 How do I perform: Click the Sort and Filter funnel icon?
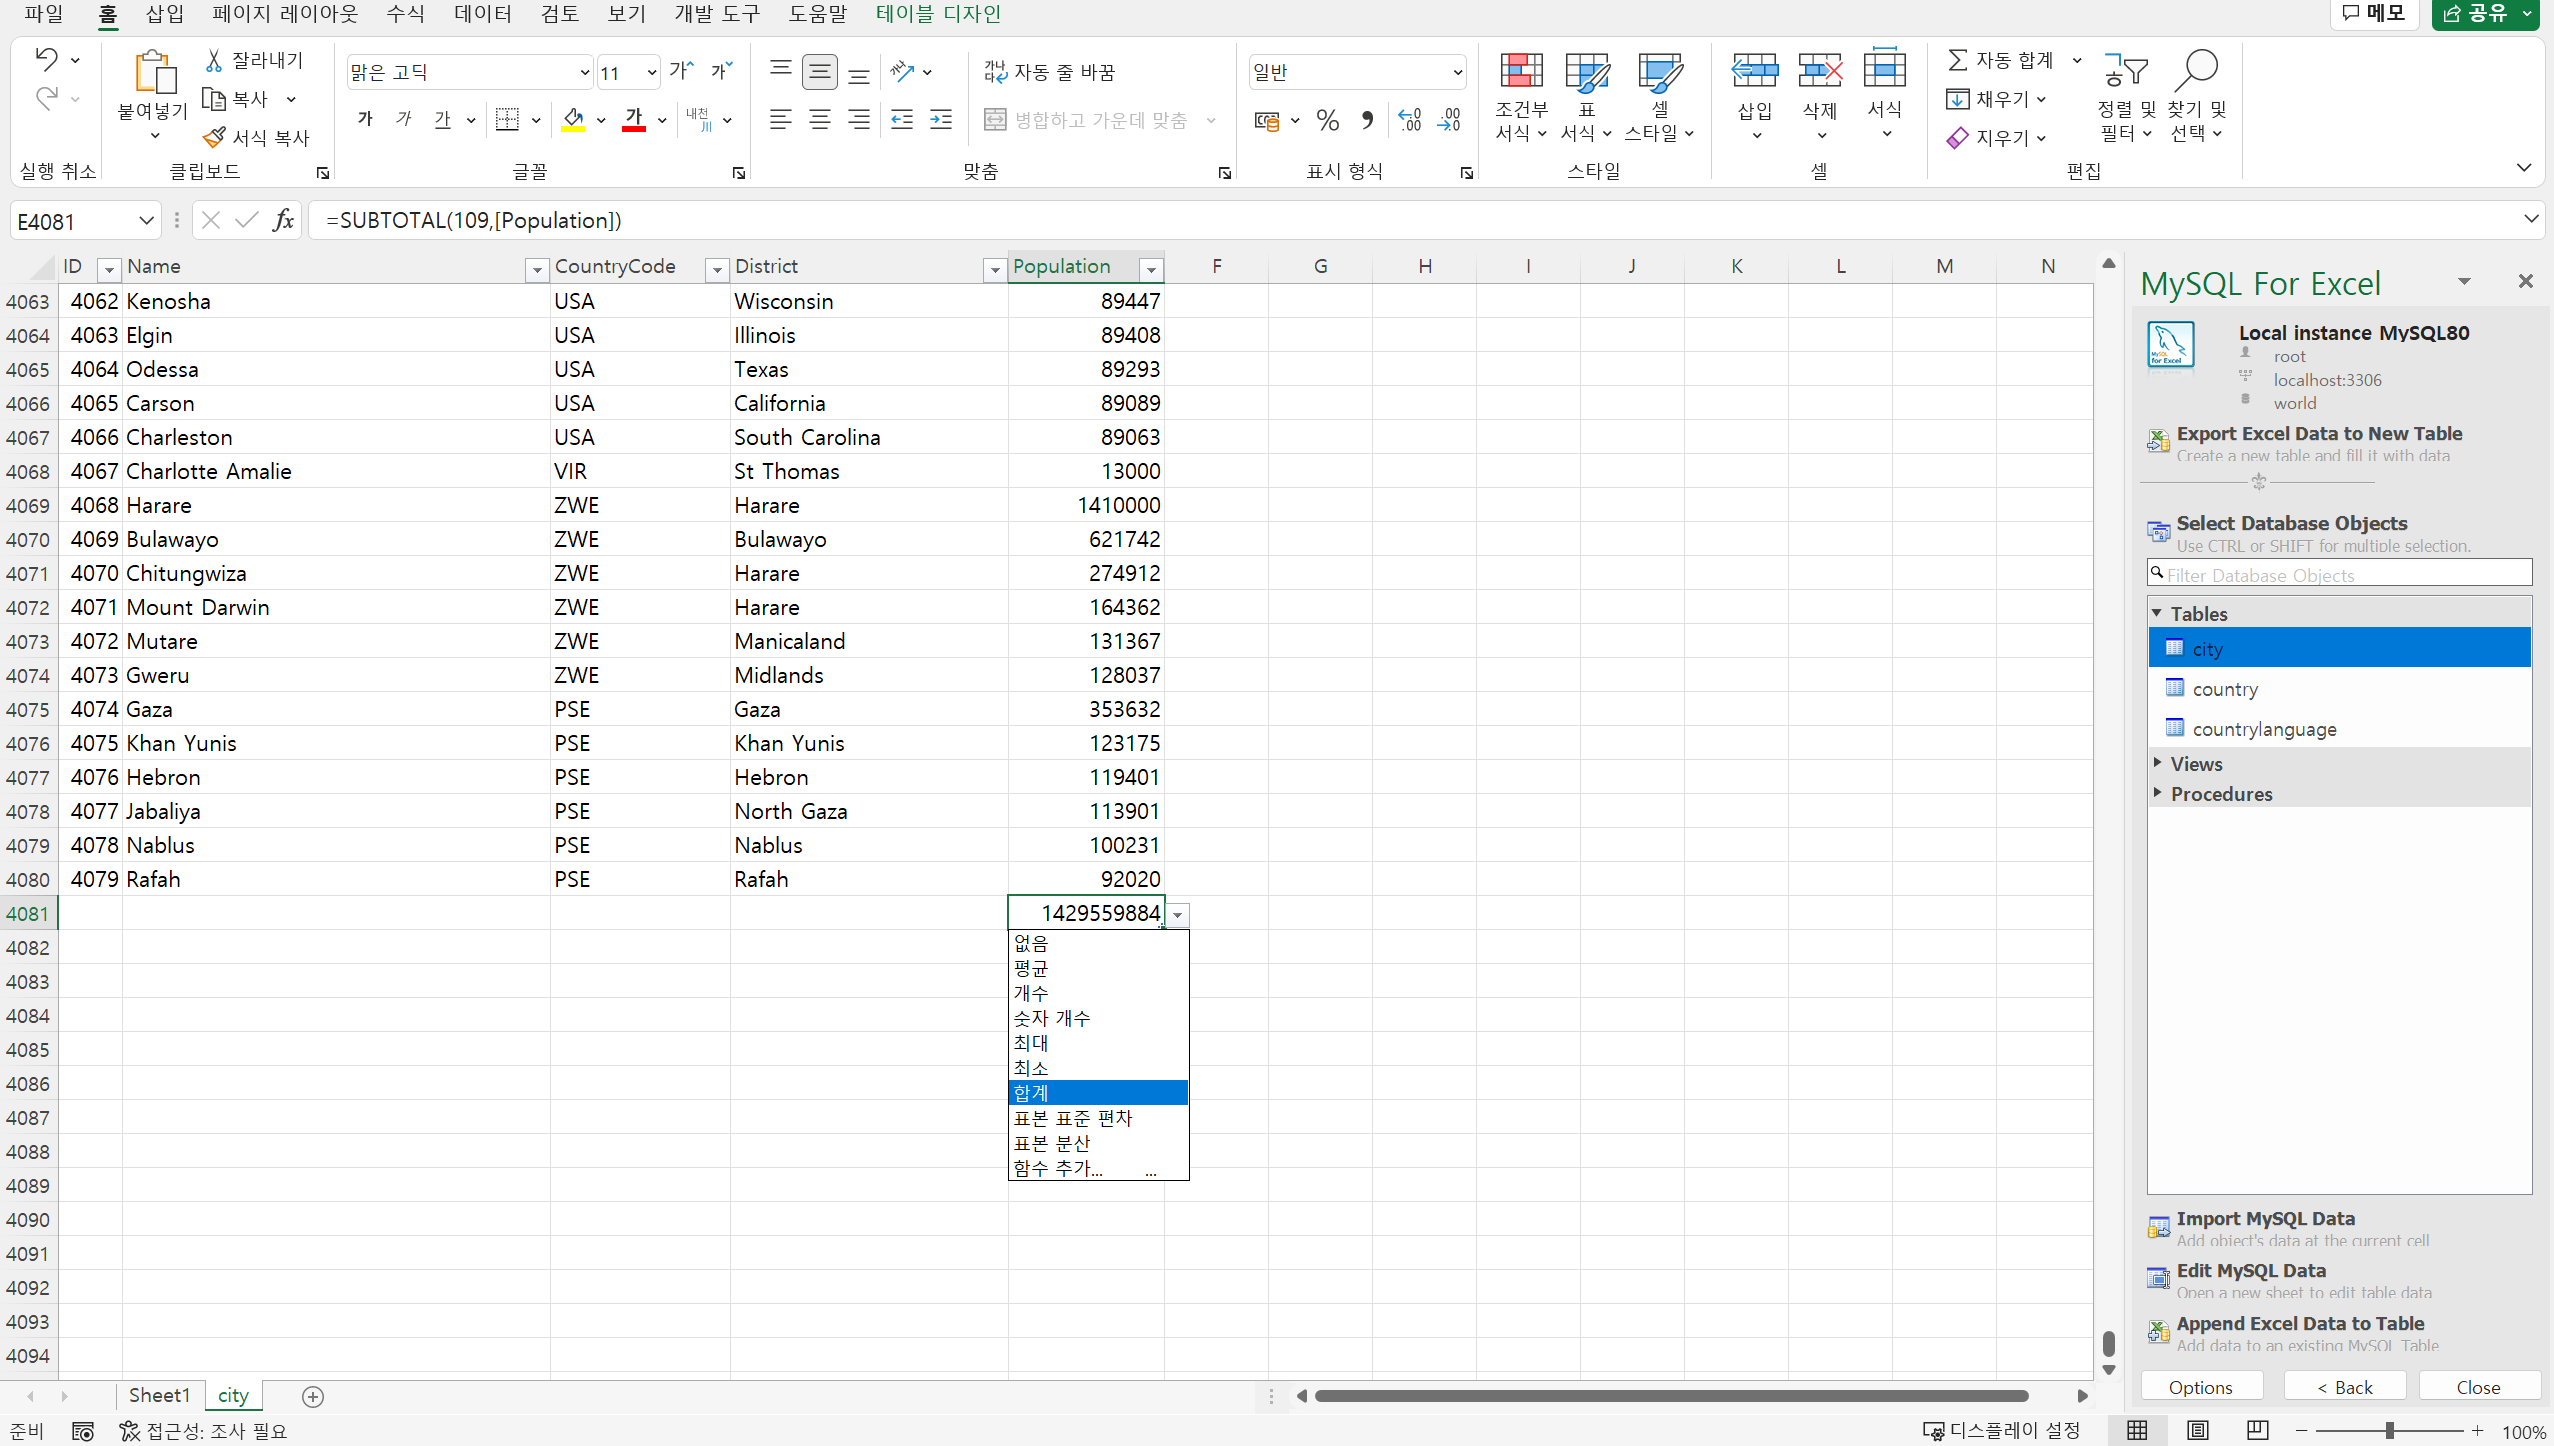tap(2125, 71)
